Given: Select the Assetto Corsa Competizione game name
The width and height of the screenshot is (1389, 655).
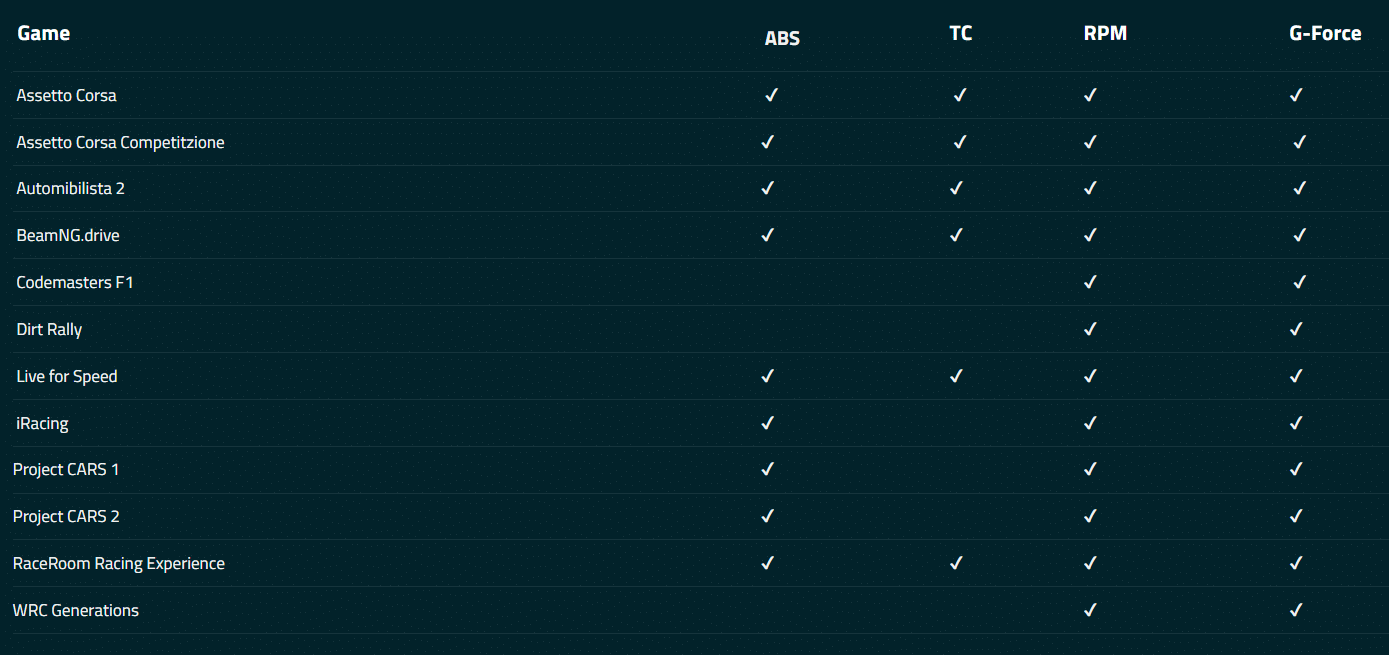Looking at the screenshot, I should tap(120, 142).
